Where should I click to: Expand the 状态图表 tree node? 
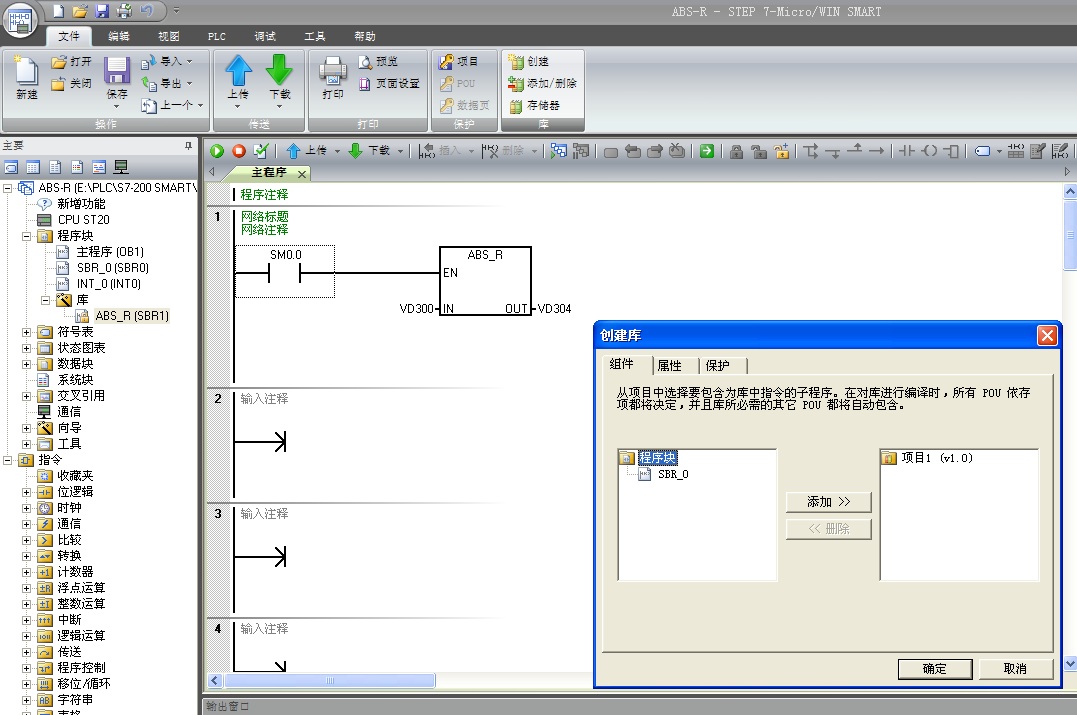click(26, 348)
